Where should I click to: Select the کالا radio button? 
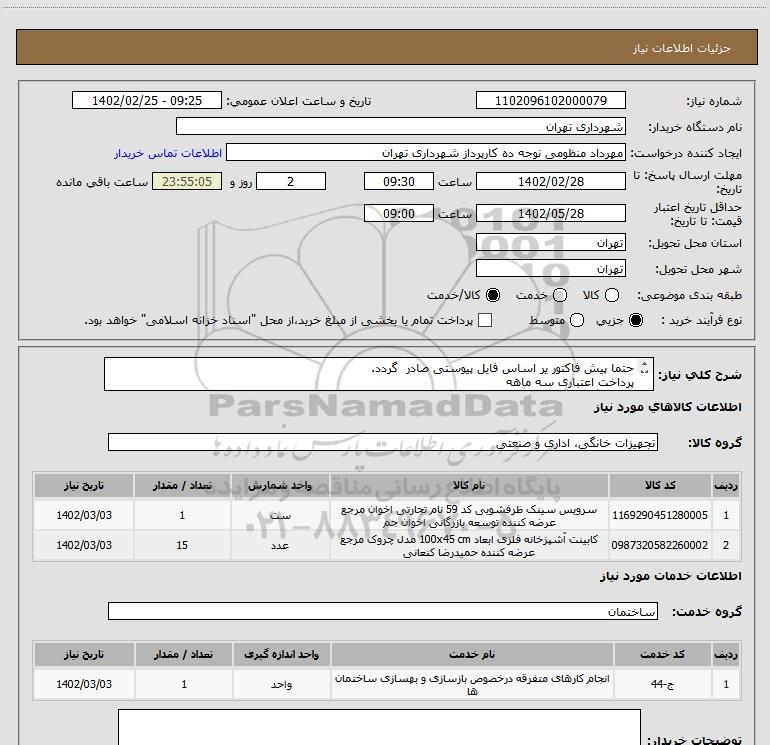tap(612, 295)
